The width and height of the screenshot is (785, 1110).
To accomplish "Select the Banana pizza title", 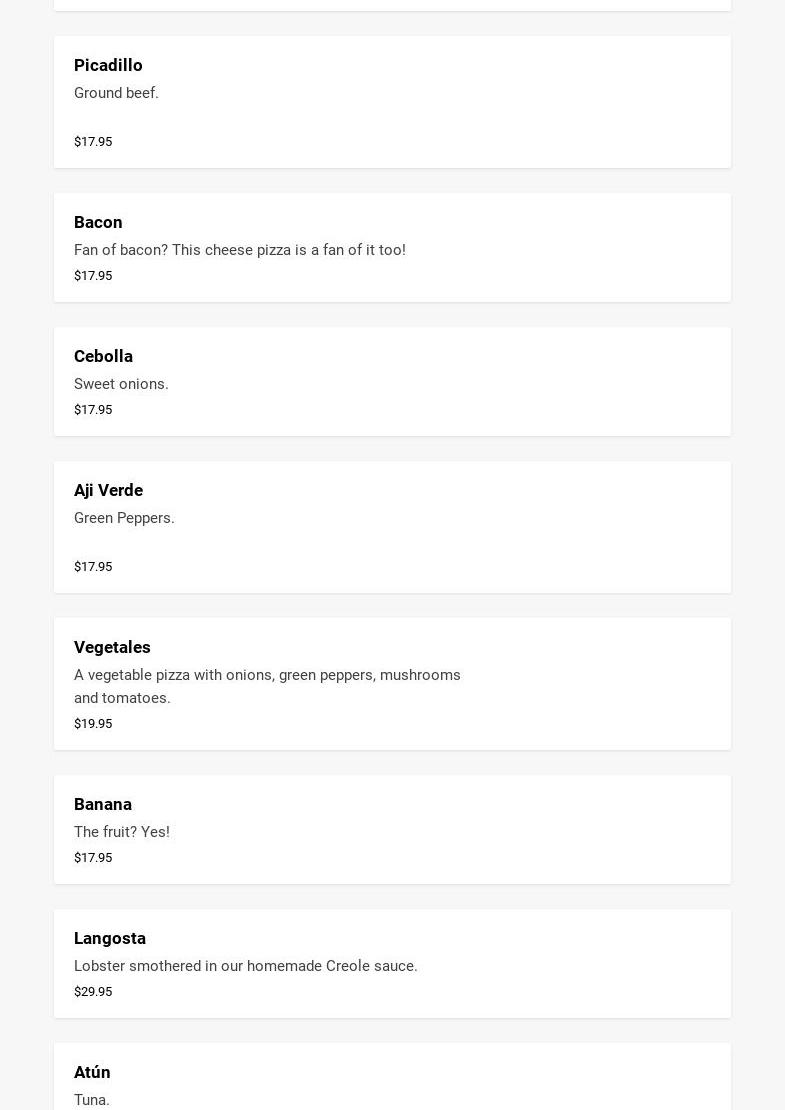I will (103, 804).
